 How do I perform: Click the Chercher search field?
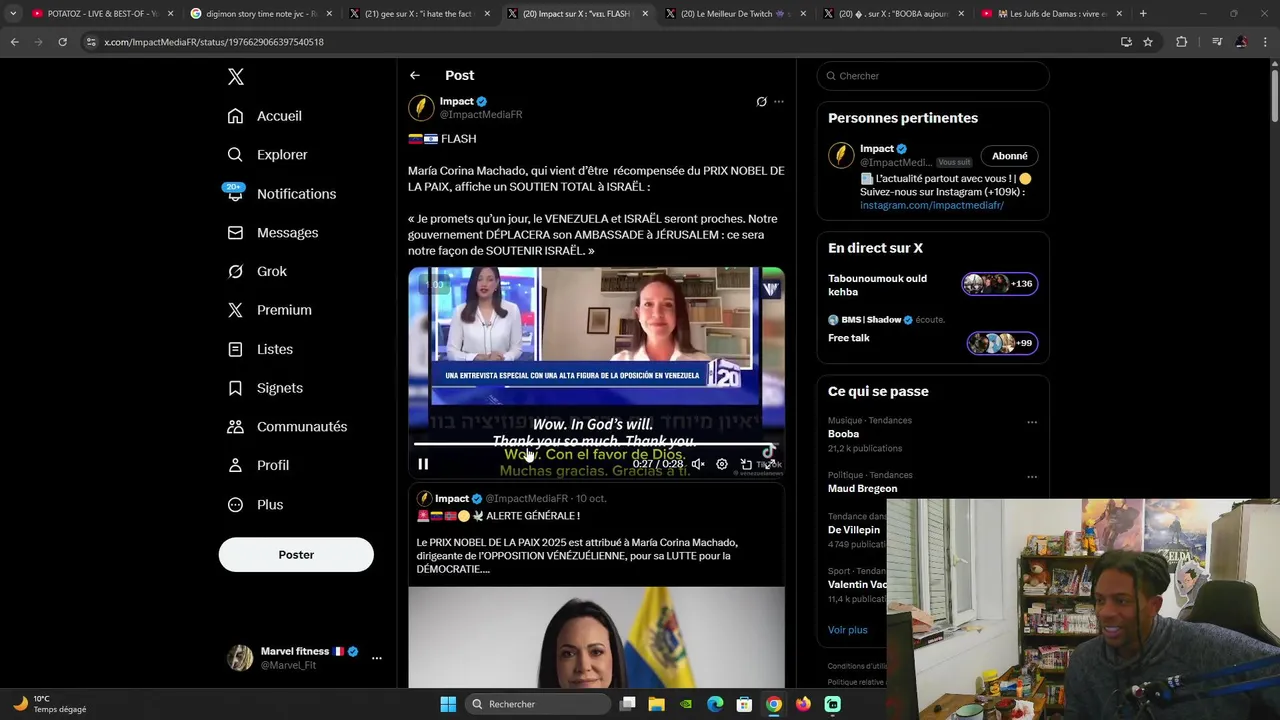(x=933, y=76)
